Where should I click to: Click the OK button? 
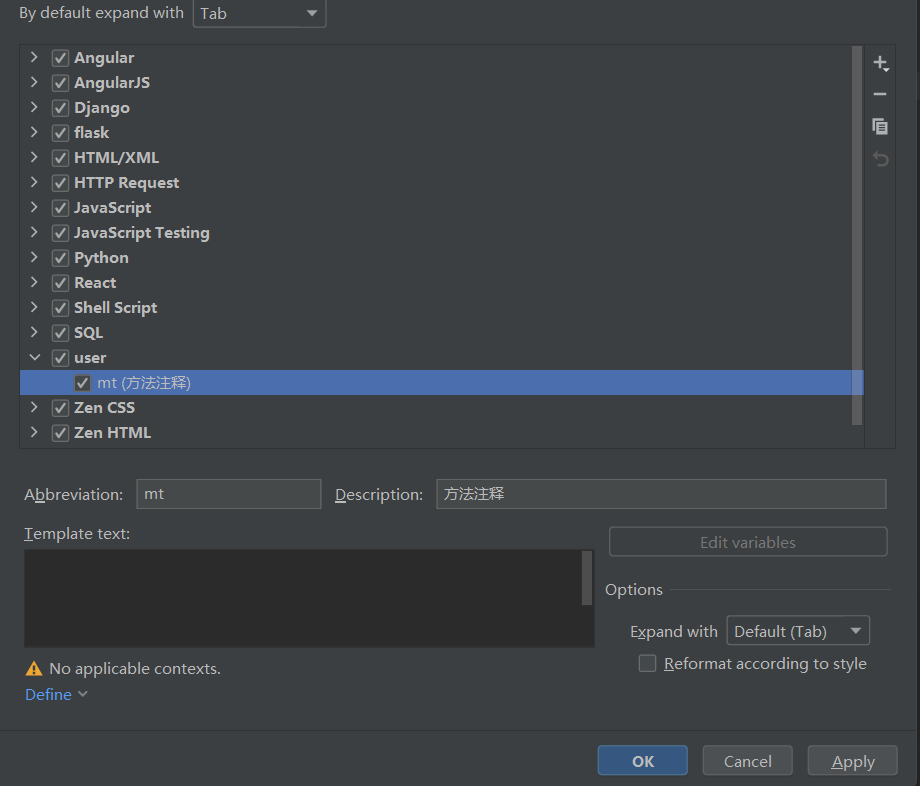click(x=642, y=761)
